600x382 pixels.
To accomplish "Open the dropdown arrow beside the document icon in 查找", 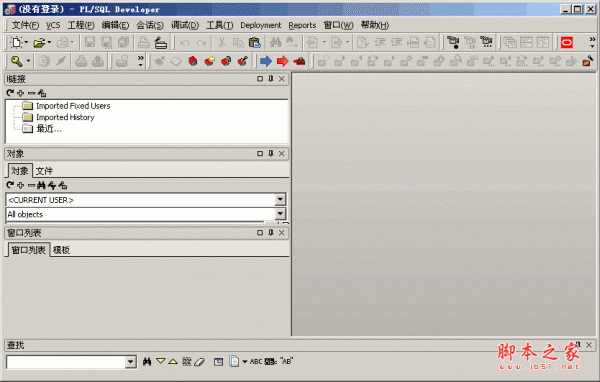I will coord(245,361).
